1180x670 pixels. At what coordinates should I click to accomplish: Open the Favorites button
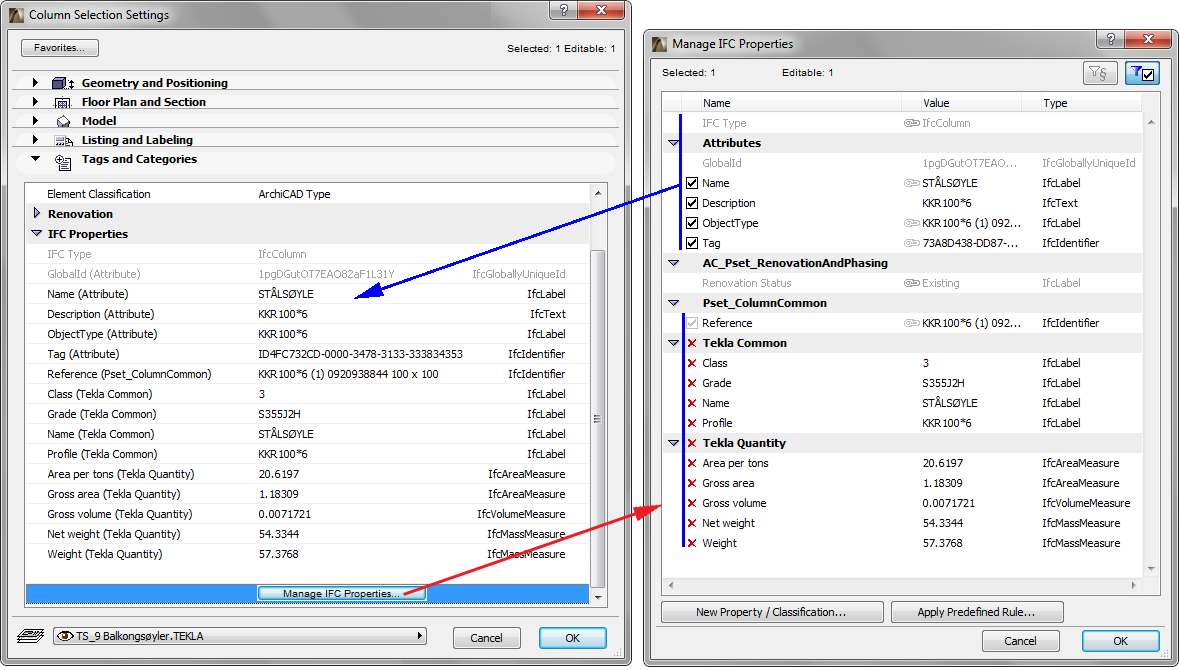pos(59,47)
